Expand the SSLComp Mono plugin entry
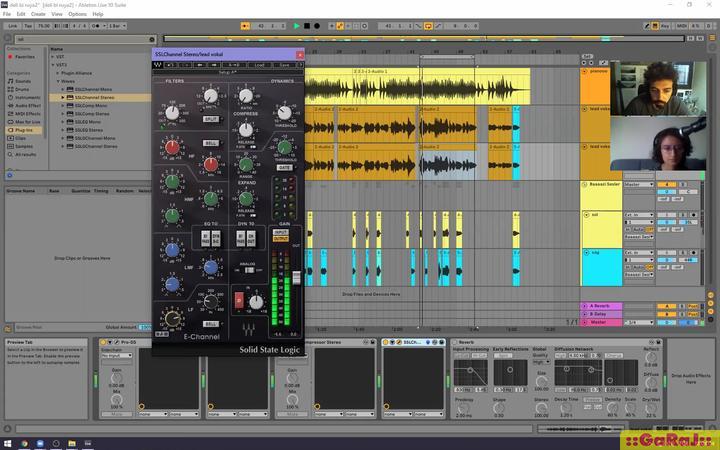This screenshot has width=720, height=450. (x=63, y=106)
